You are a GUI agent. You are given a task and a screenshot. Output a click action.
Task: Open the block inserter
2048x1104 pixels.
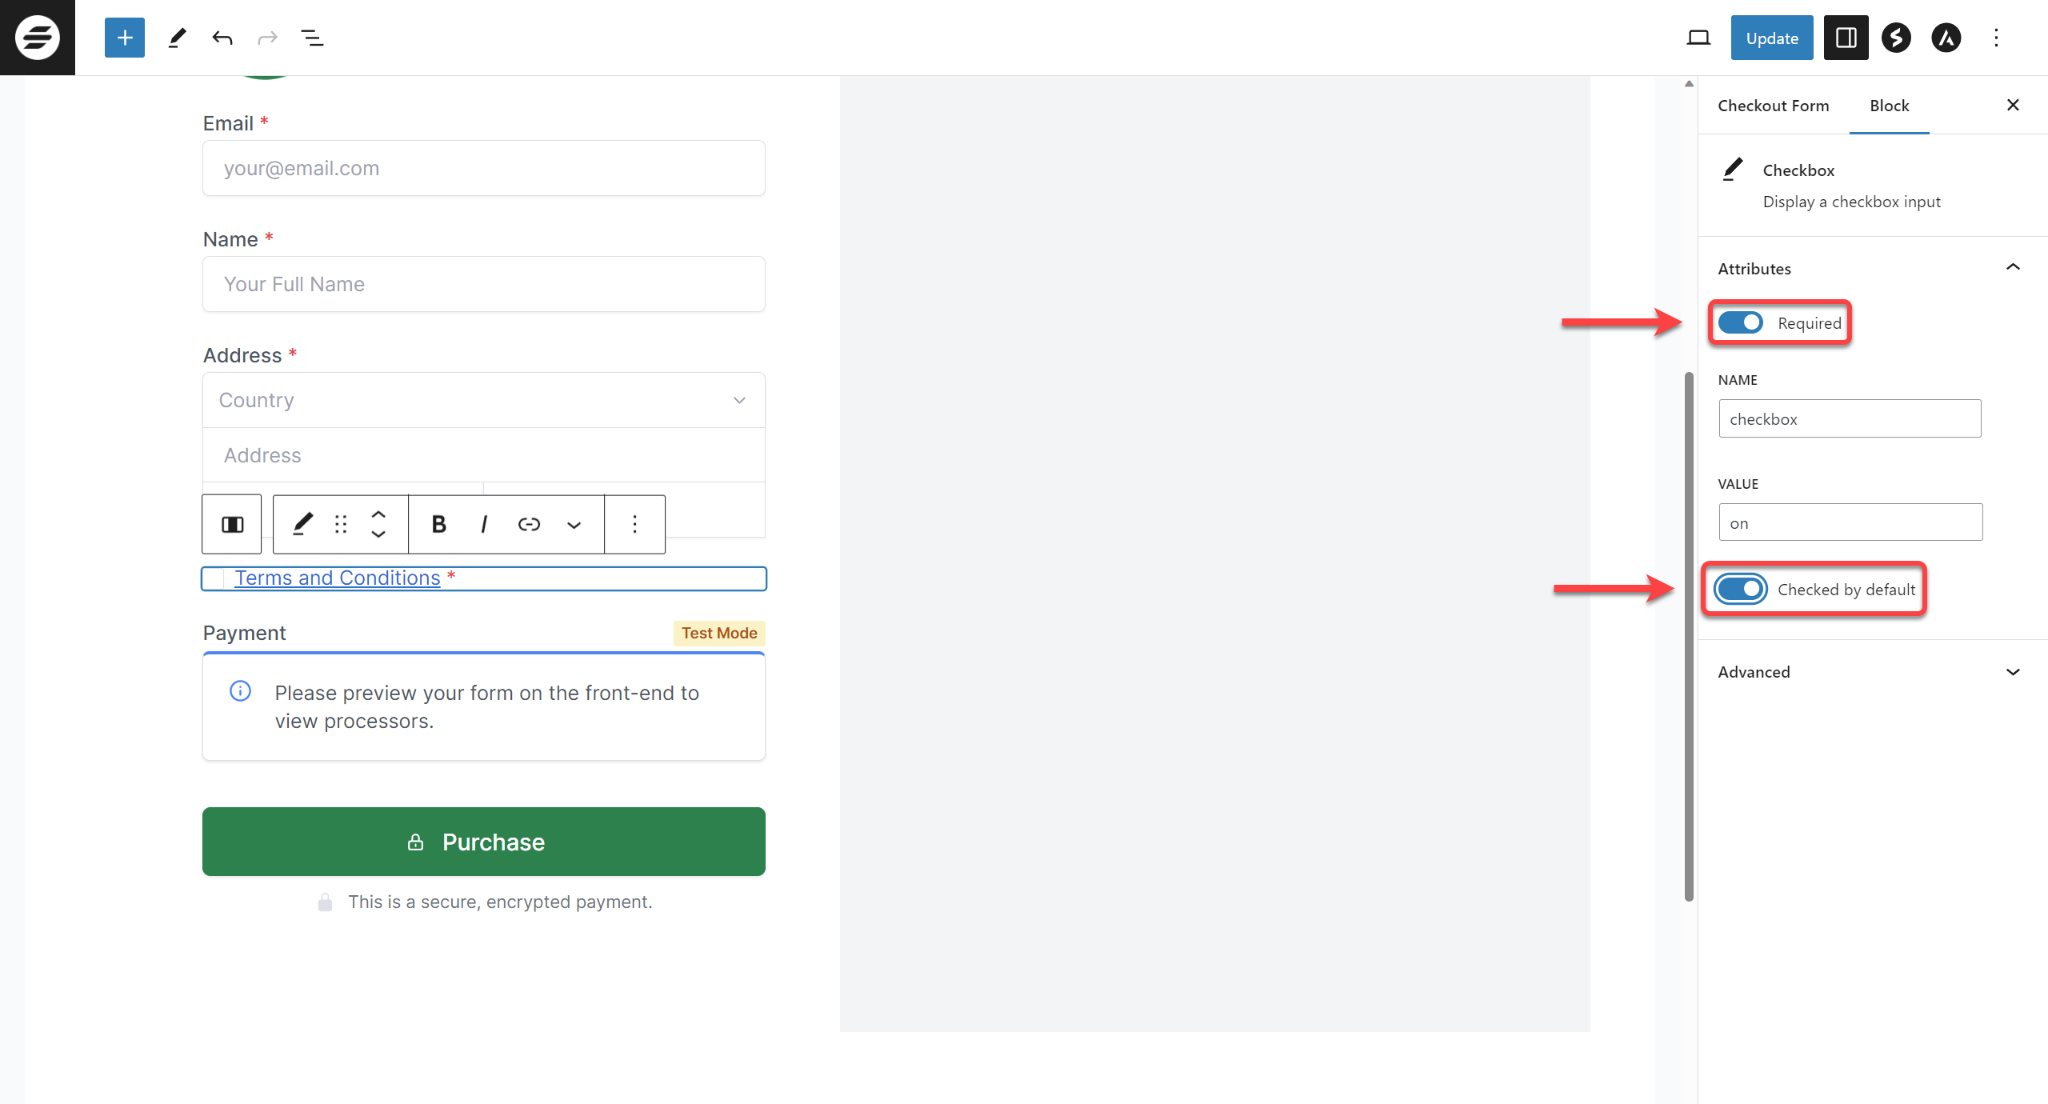[x=123, y=37]
